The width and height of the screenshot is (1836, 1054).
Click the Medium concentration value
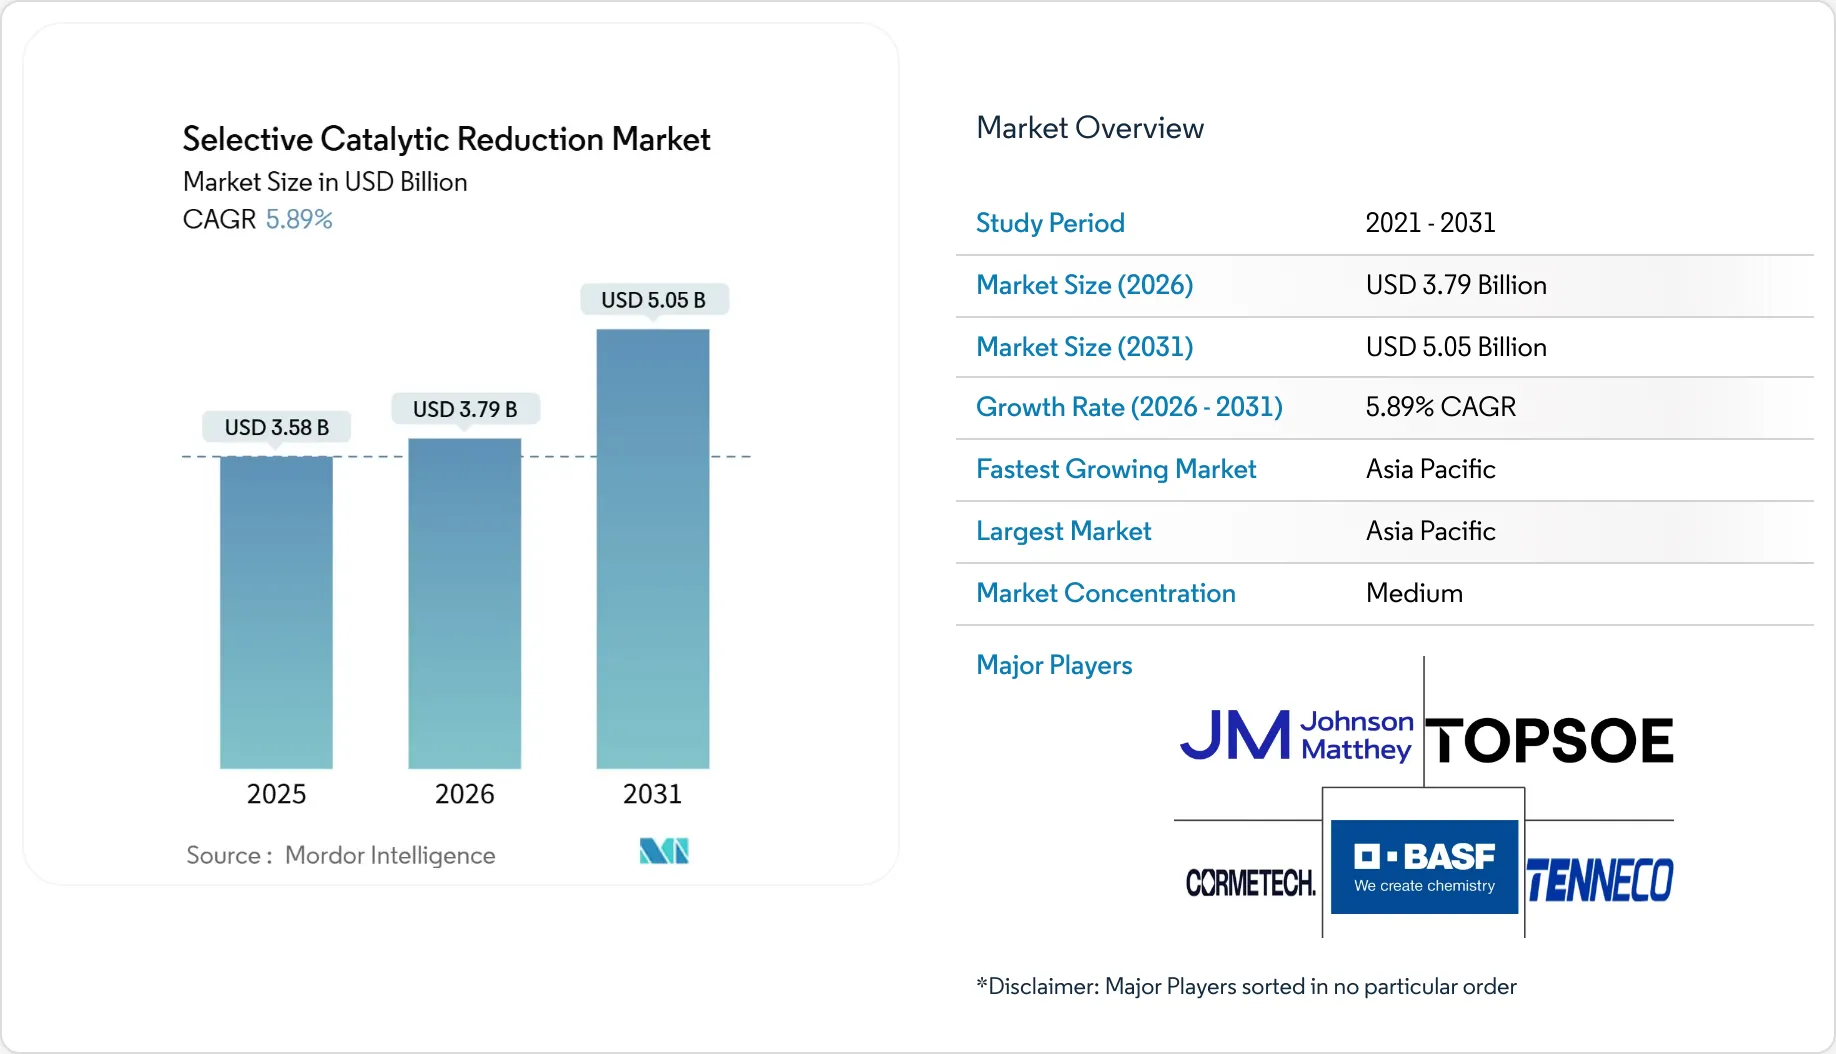1414,593
